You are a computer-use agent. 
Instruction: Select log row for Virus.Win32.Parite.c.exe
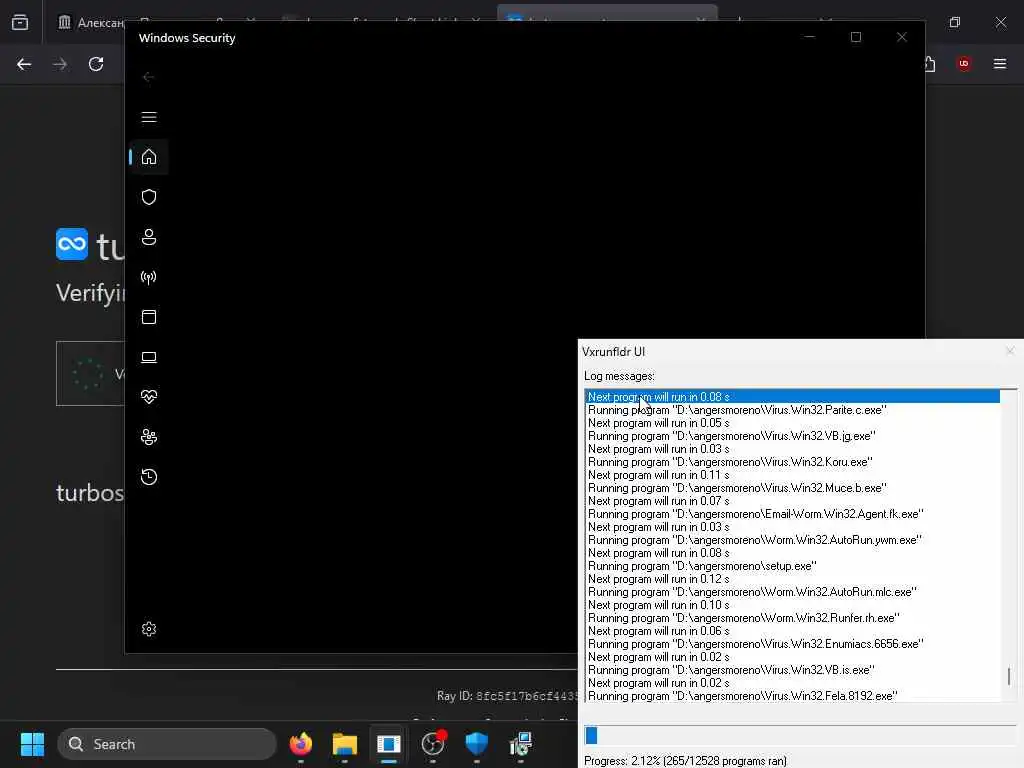(x=793, y=409)
